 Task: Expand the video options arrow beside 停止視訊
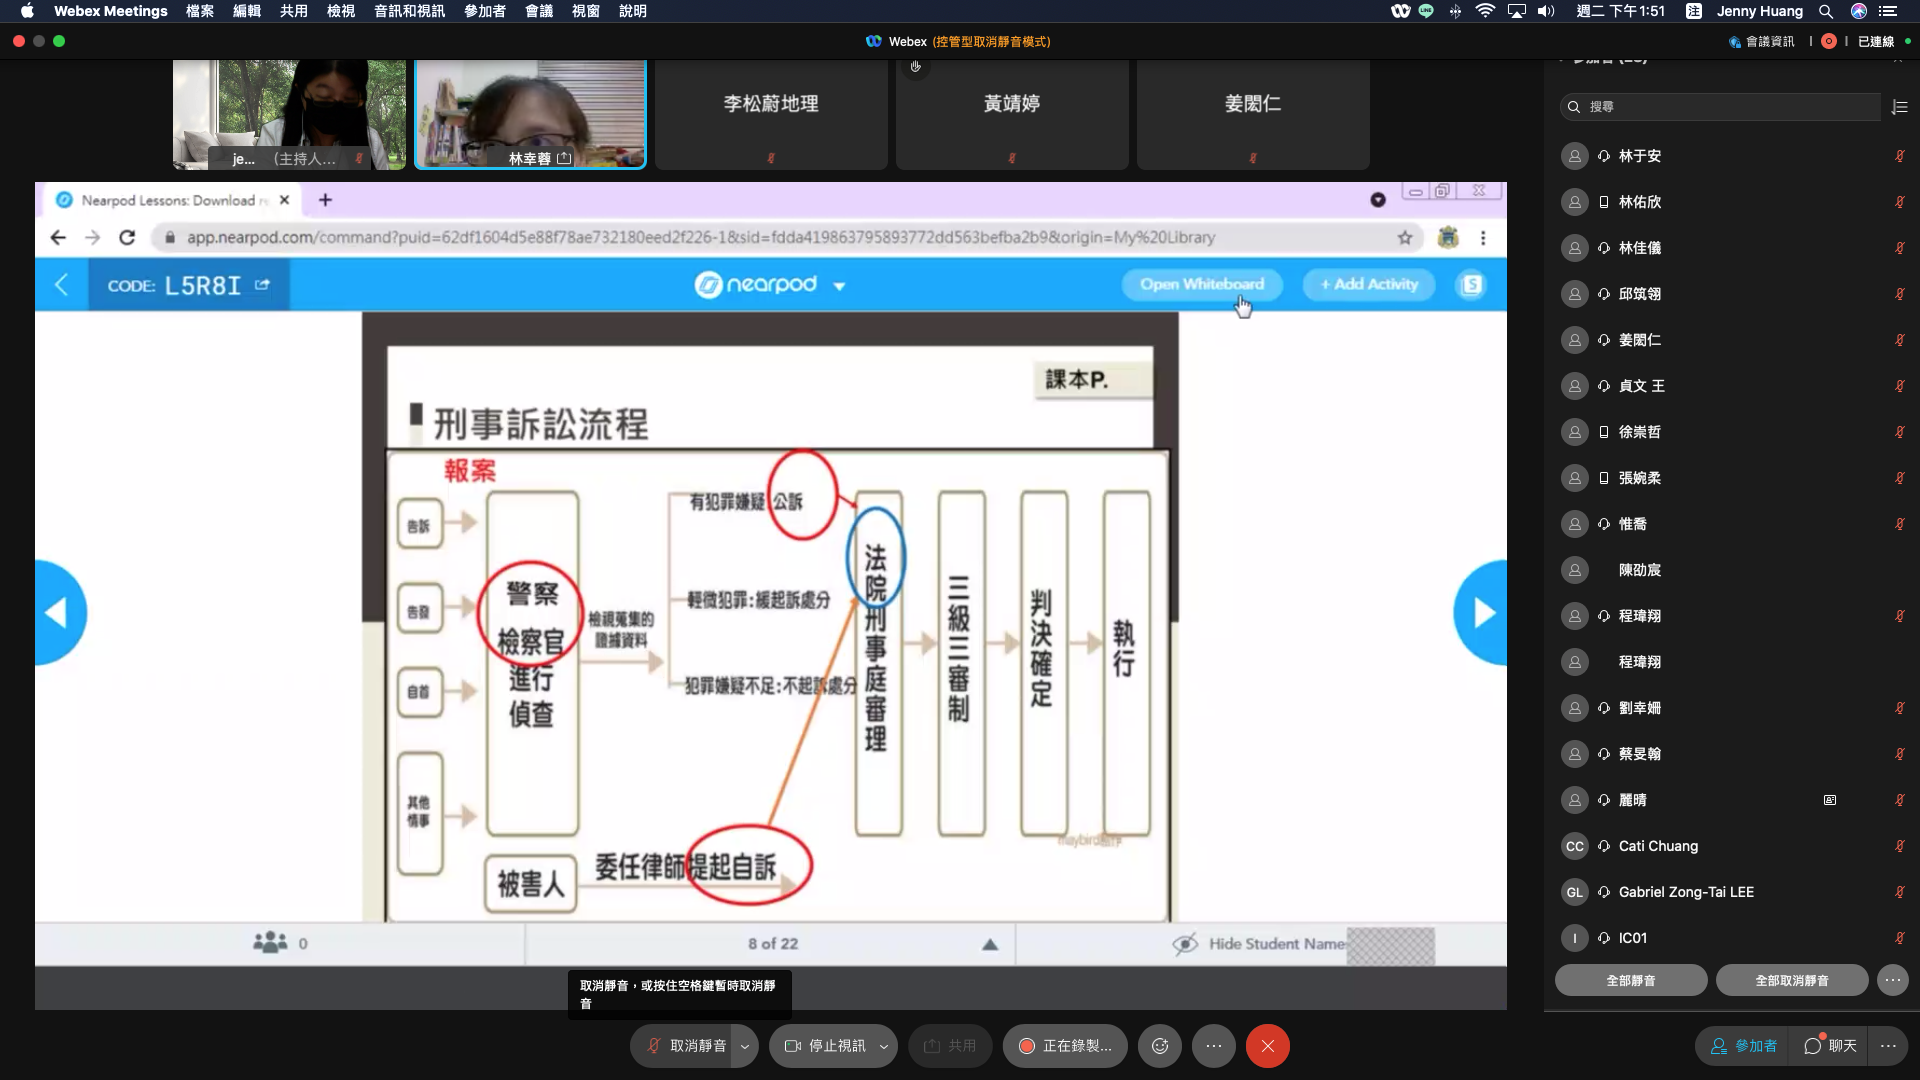884,1046
